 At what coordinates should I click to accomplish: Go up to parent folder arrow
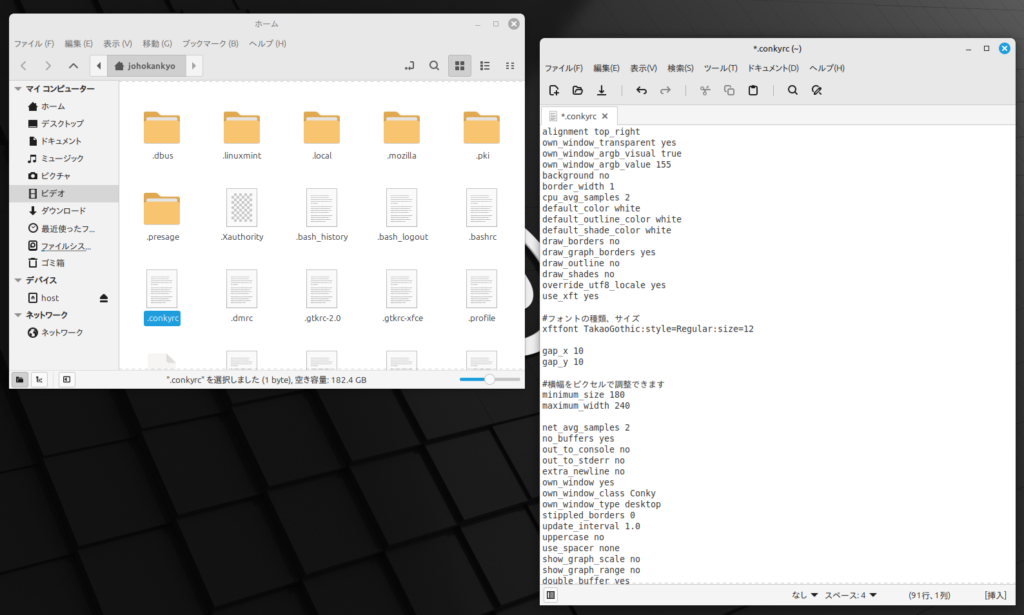point(73,66)
